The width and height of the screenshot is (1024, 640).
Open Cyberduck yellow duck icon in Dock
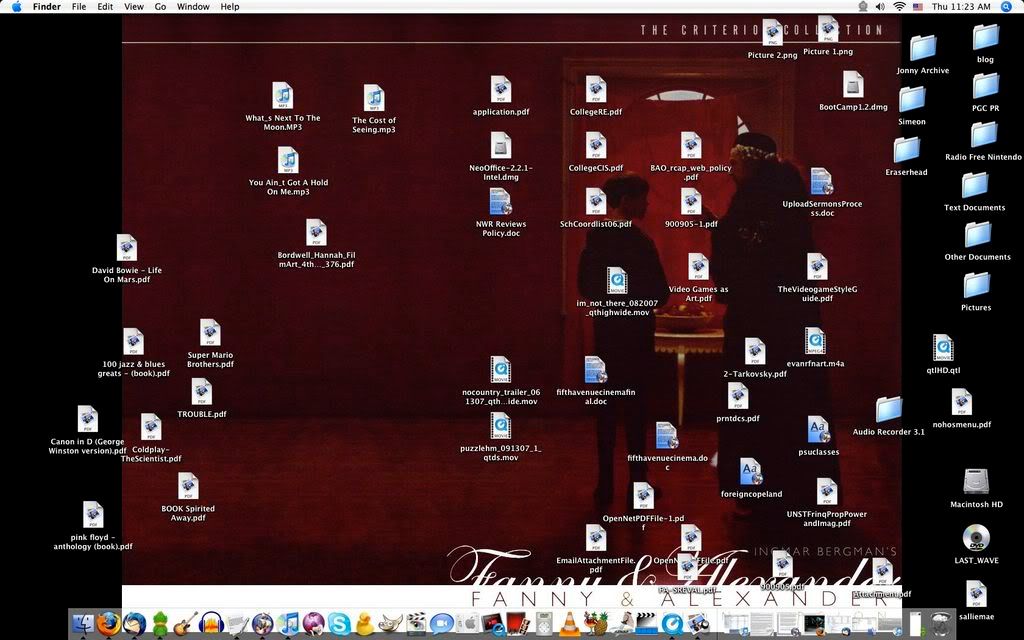[365, 624]
